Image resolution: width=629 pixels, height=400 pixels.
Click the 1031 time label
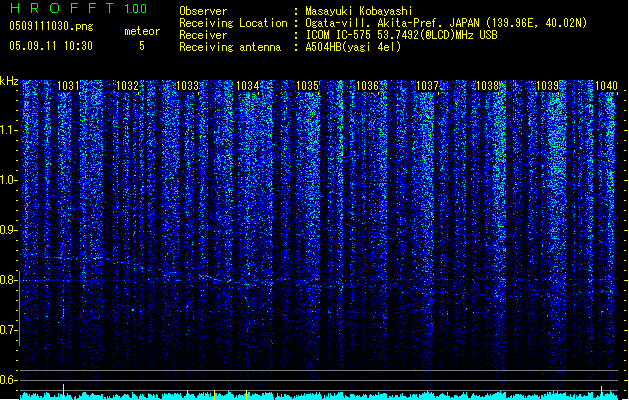[x=68, y=86]
